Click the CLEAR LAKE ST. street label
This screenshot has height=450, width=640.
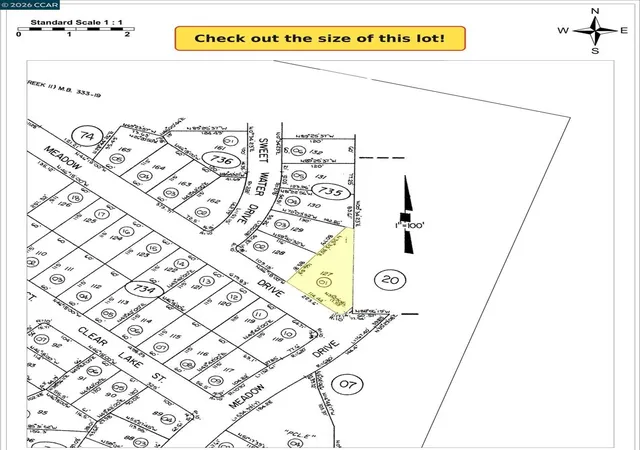tap(121, 354)
